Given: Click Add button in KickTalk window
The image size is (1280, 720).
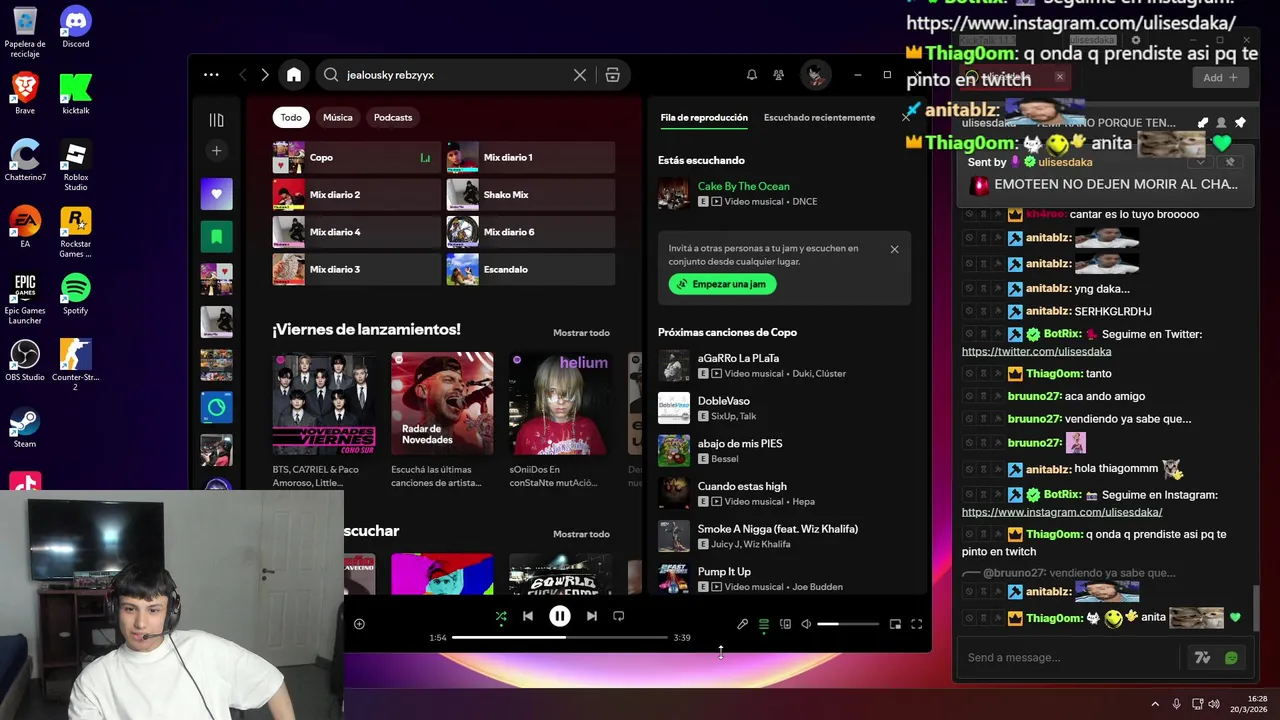Looking at the screenshot, I should point(1220,77).
